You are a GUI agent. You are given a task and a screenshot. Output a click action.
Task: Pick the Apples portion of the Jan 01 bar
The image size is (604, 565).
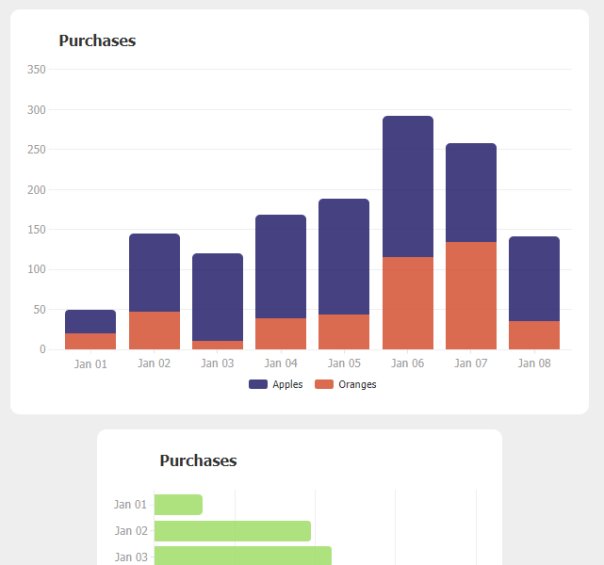[91, 322]
